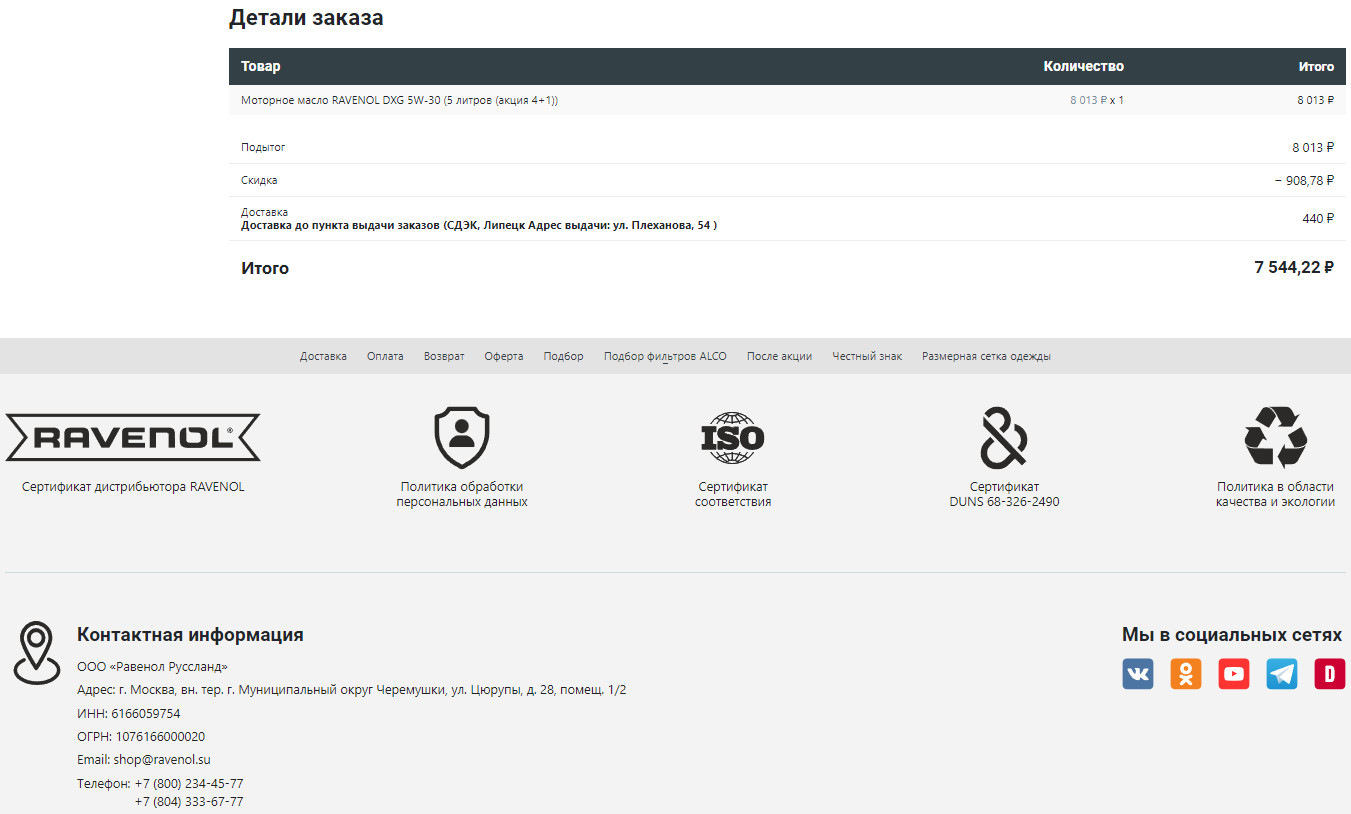
Task: Open Сертификат соответствия link
Action: tap(733, 494)
